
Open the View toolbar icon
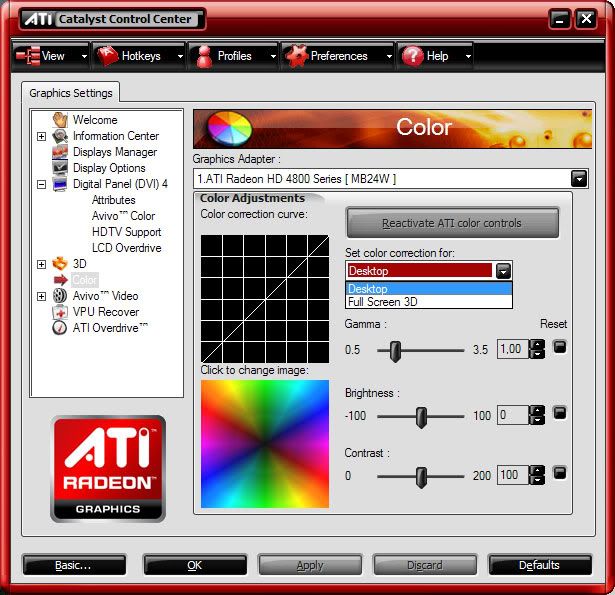coord(28,56)
